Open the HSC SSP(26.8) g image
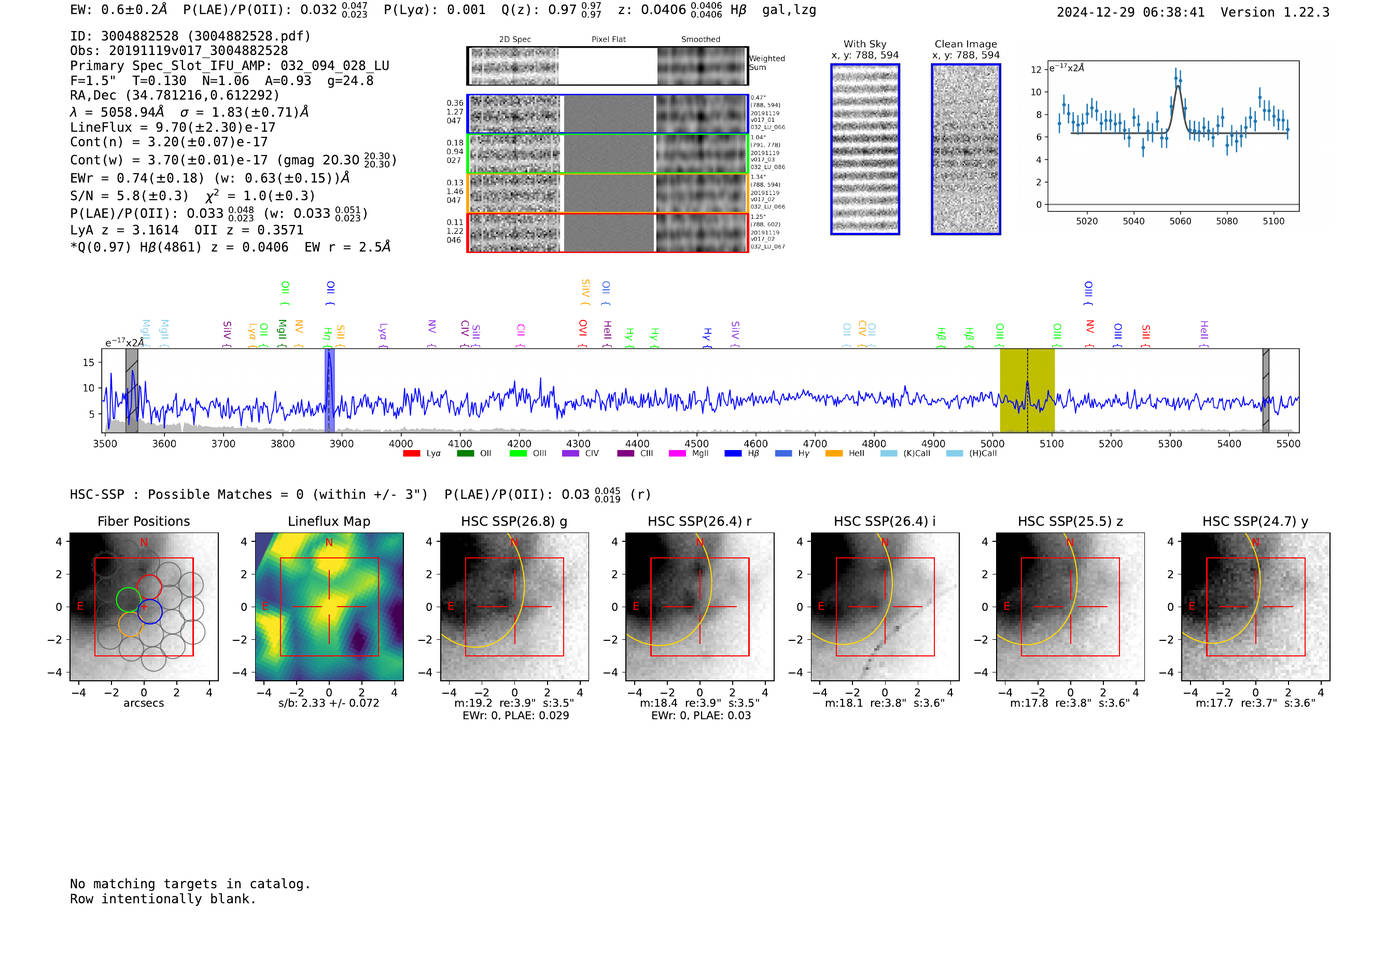 pyautogui.click(x=514, y=606)
